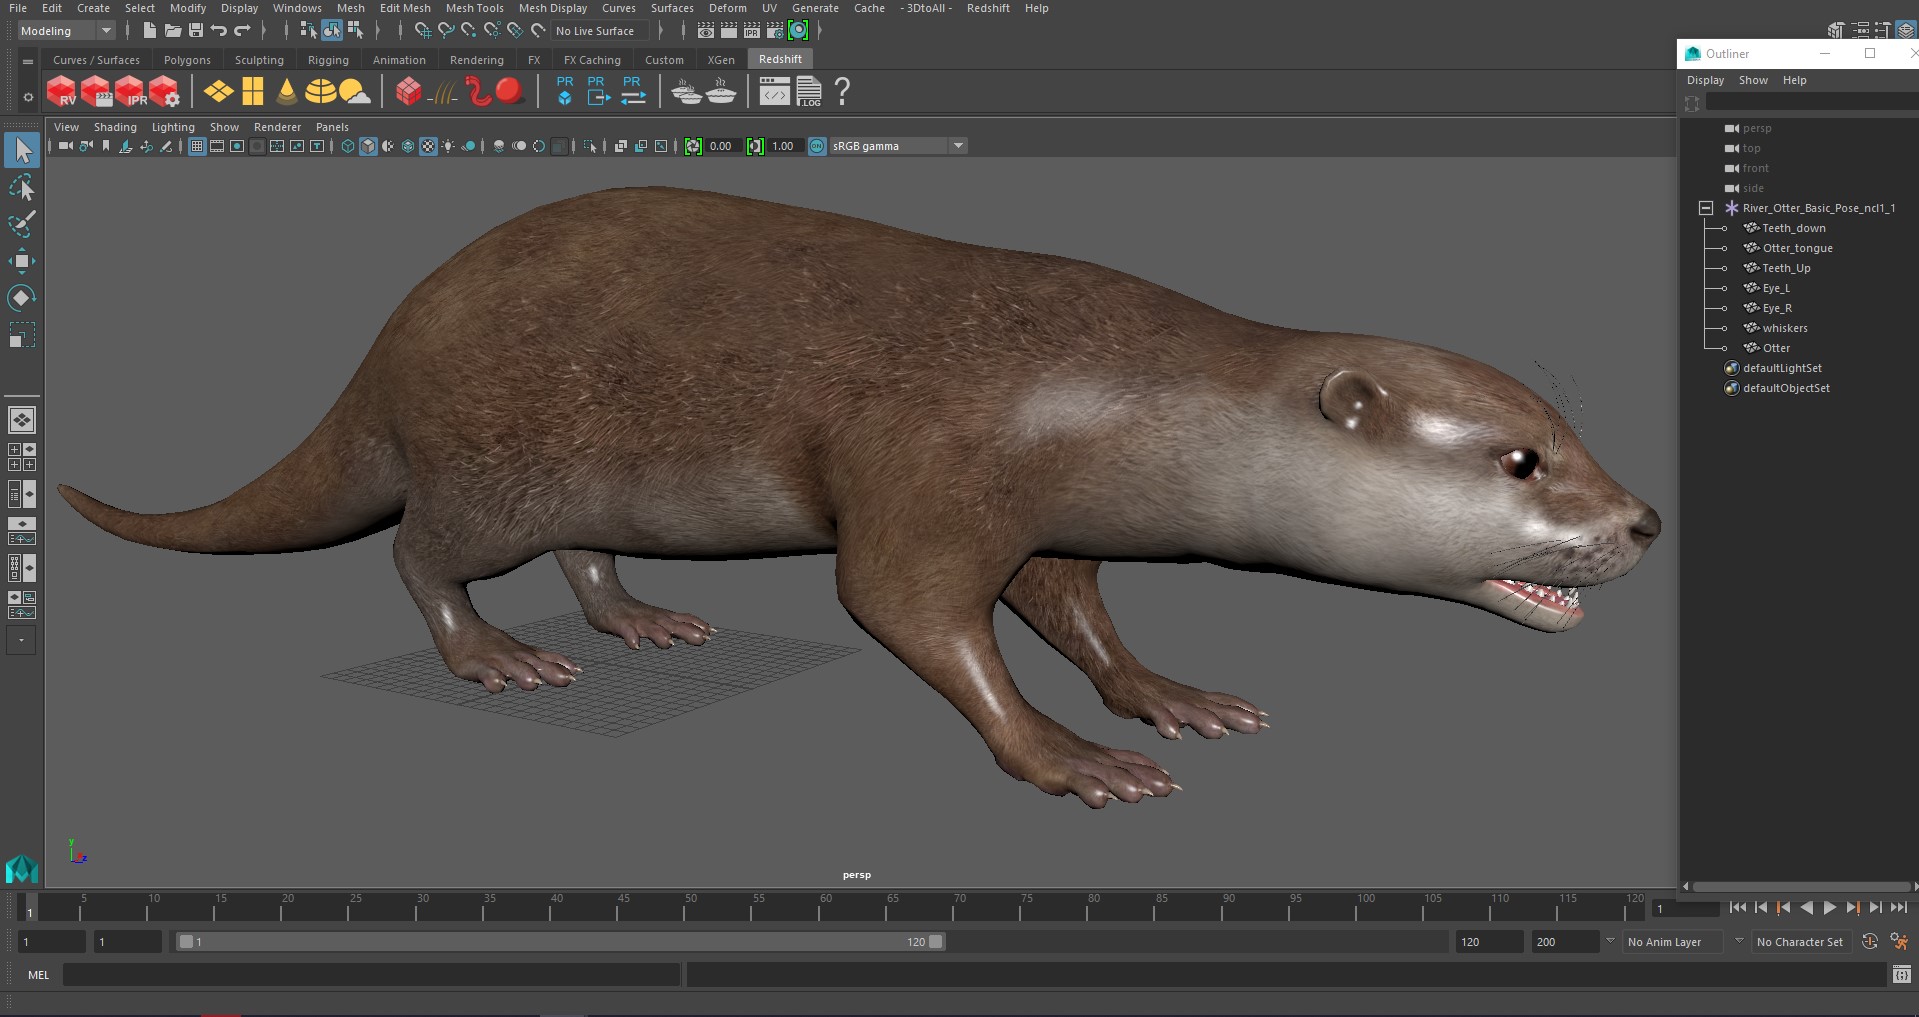
Task: Click the Save Scene disk icon
Action: click(x=196, y=31)
